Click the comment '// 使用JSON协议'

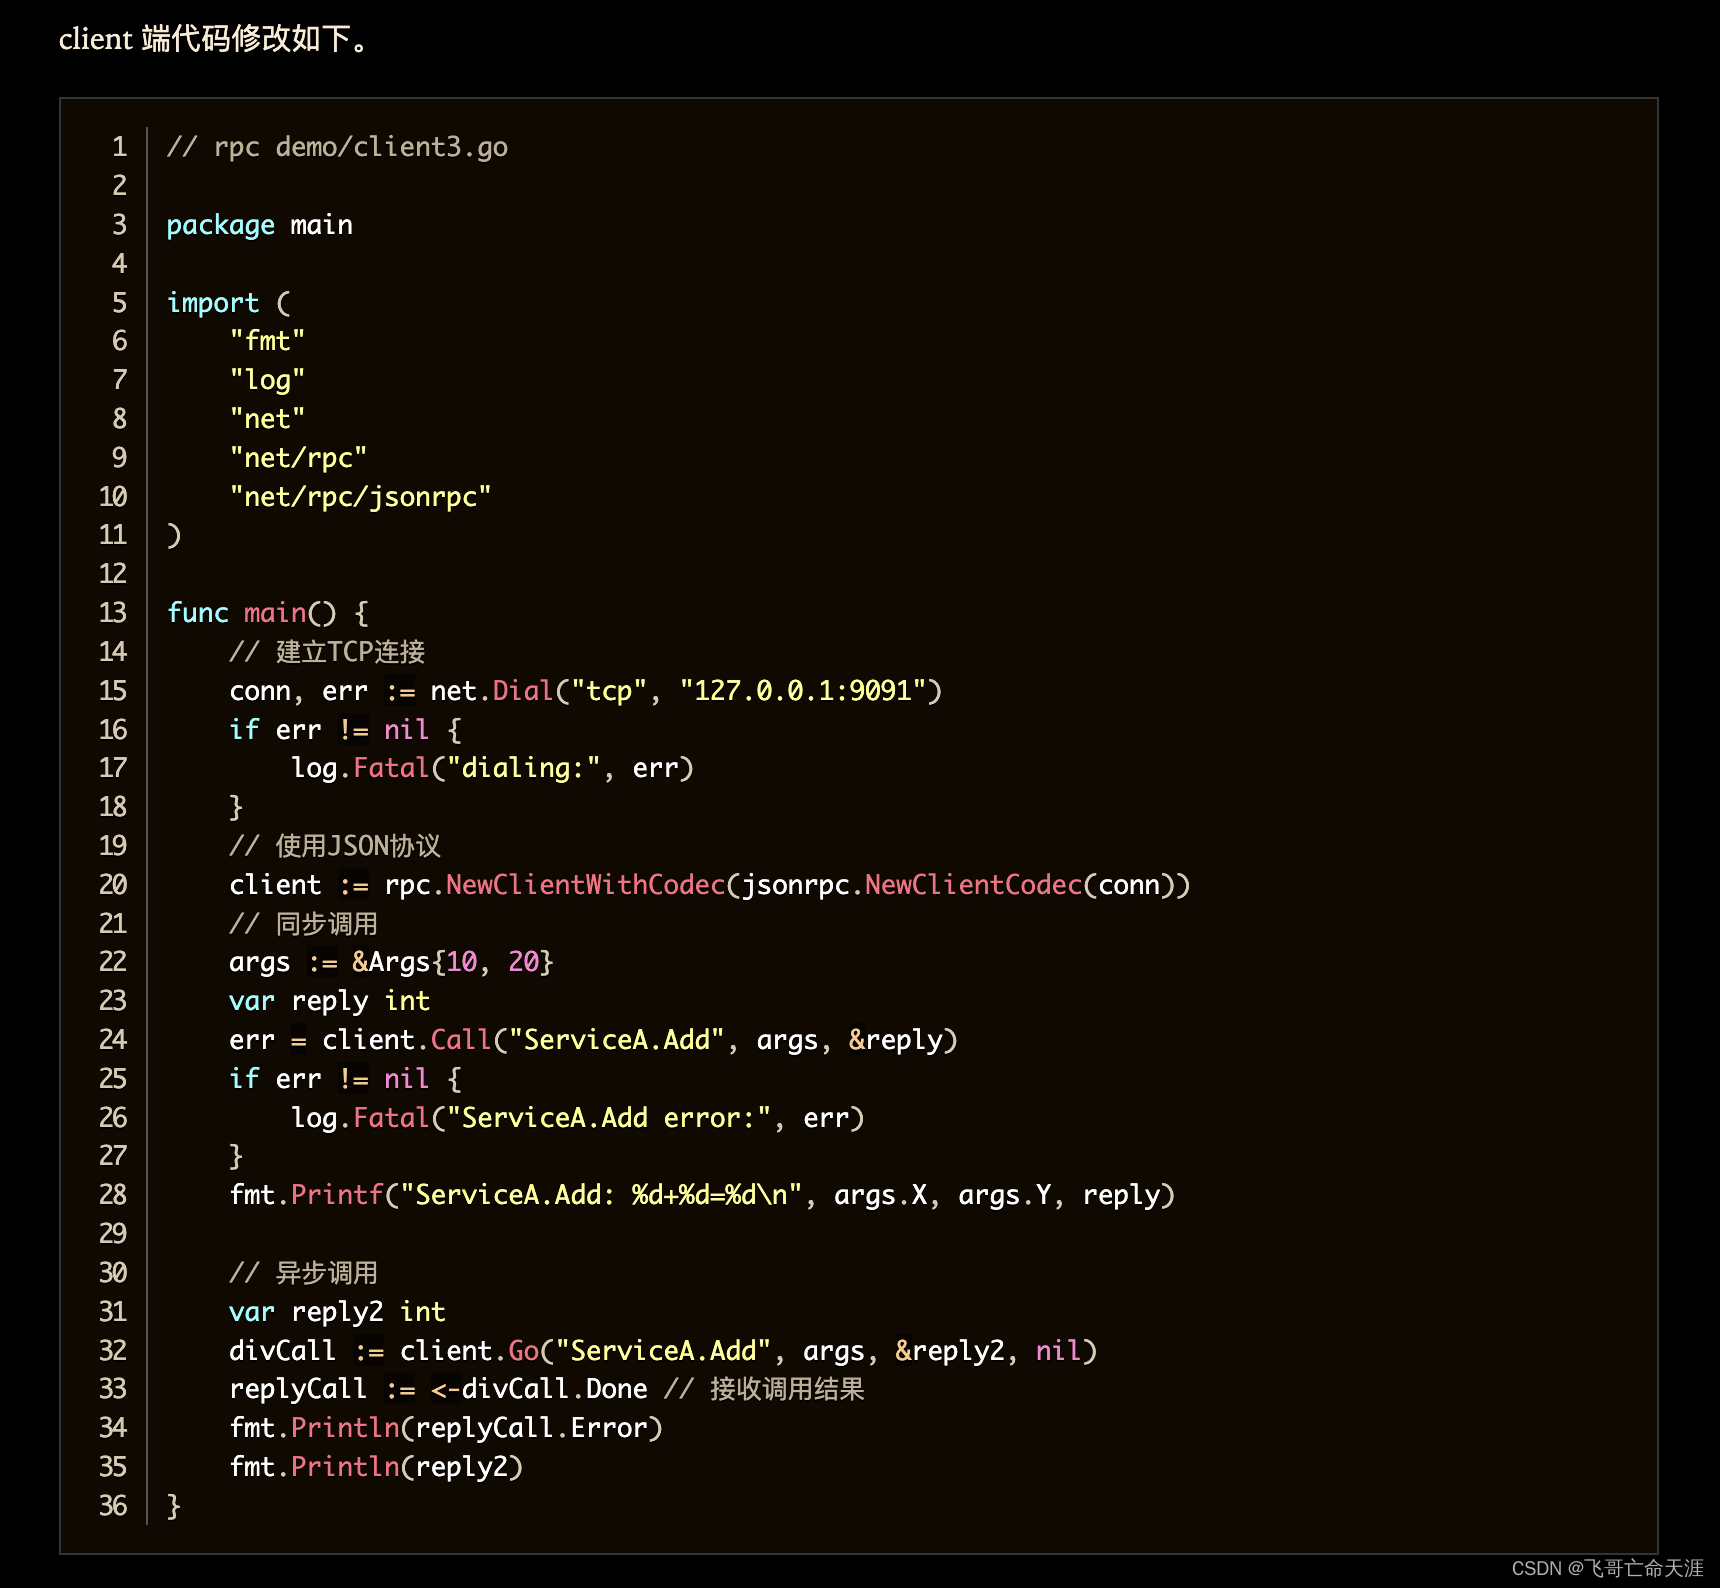(335, 846)
